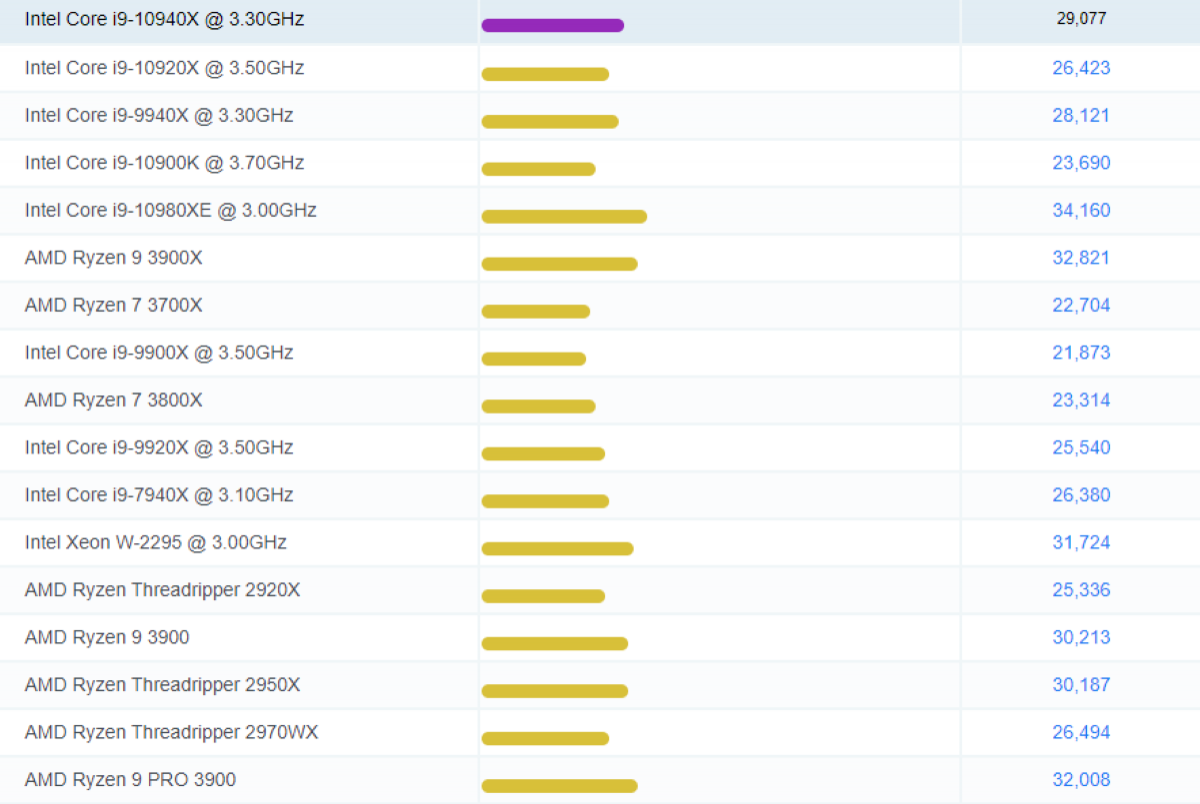Open the 22,704 score link
Screen dimensions: 1200x804
(1081, 305)
